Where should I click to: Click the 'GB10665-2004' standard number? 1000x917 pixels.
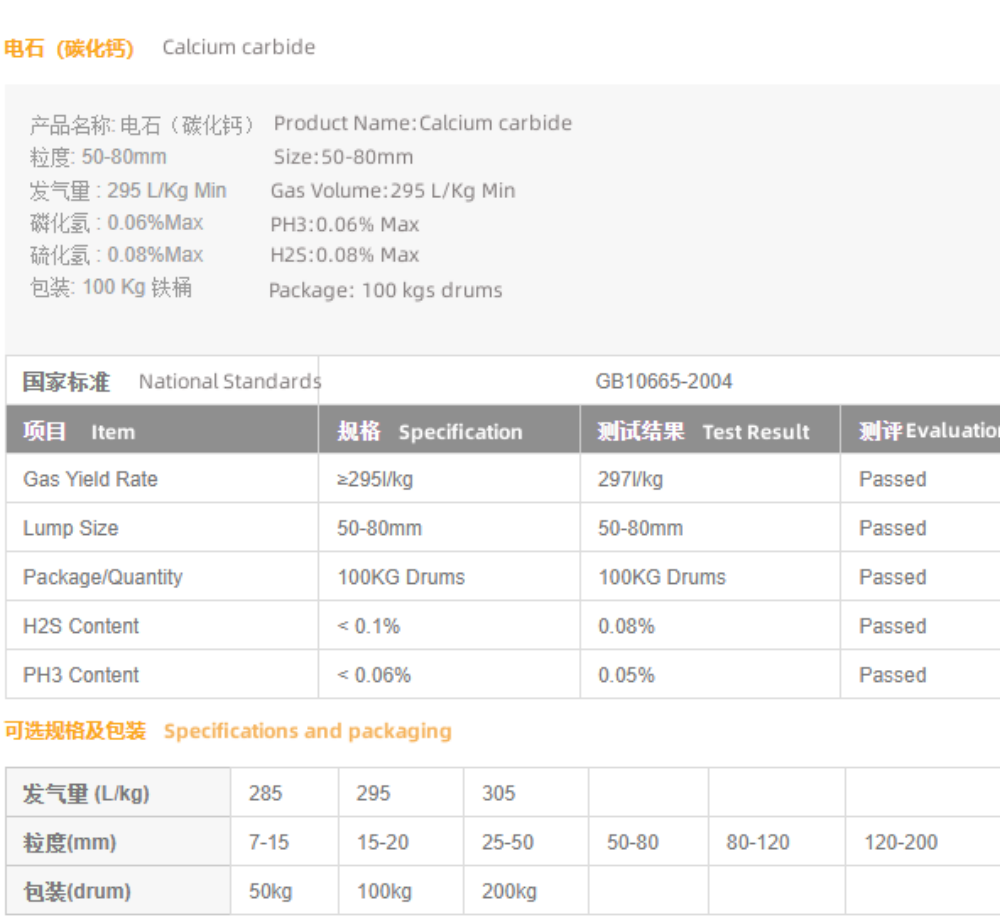coord(663,381)
